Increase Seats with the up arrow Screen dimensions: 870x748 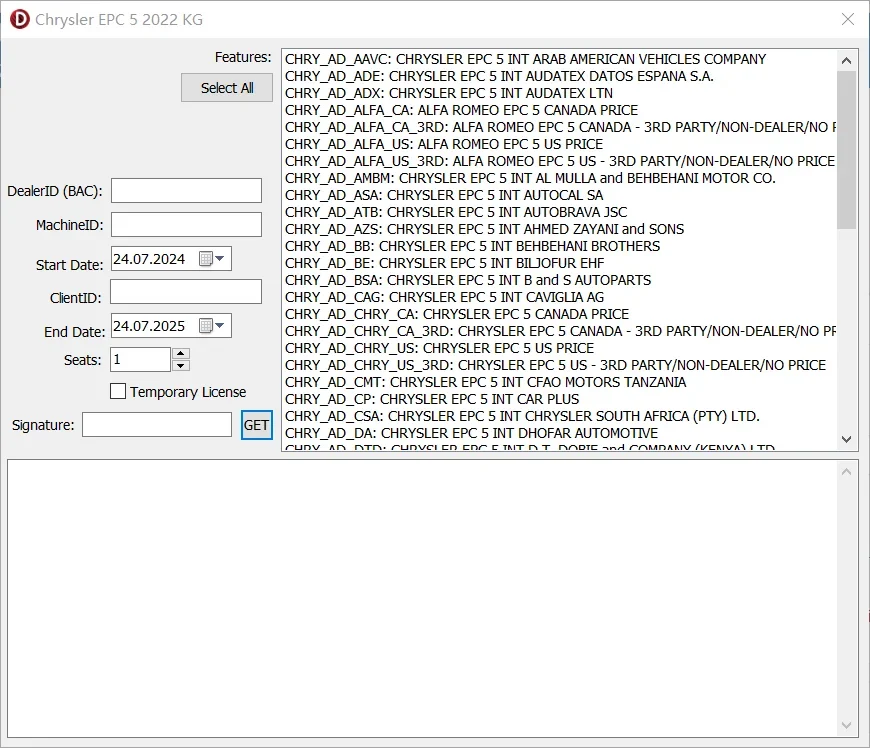[180, 353]
